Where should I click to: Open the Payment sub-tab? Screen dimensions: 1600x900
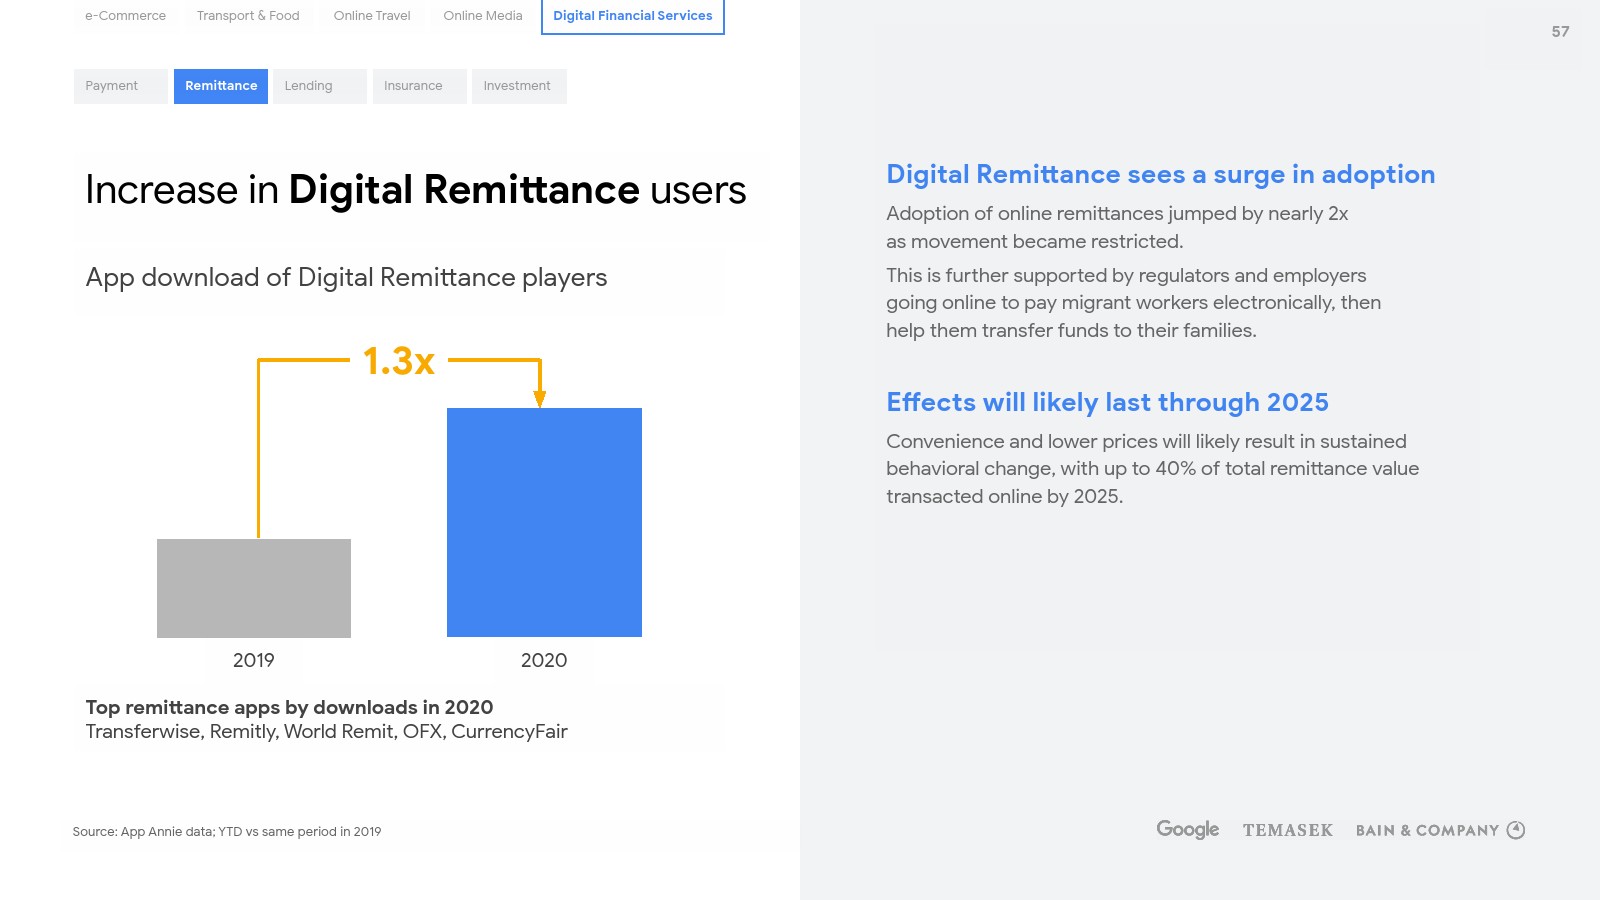tap(112, 86)
